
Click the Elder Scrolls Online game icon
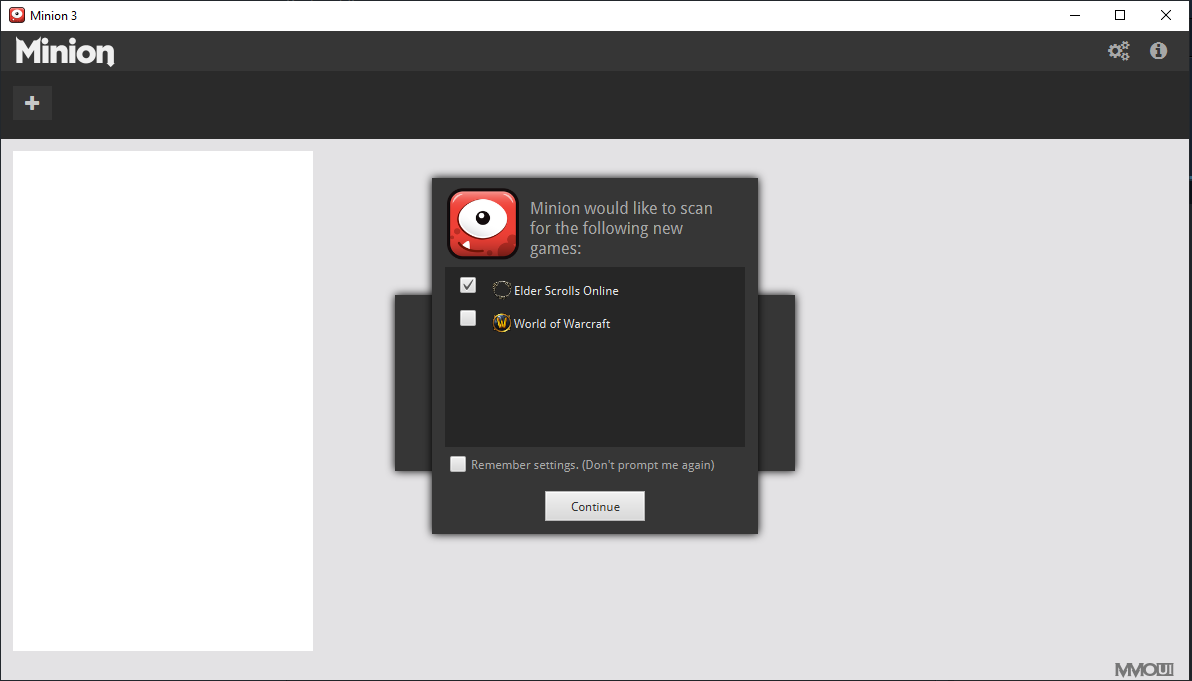coord(502,290)
